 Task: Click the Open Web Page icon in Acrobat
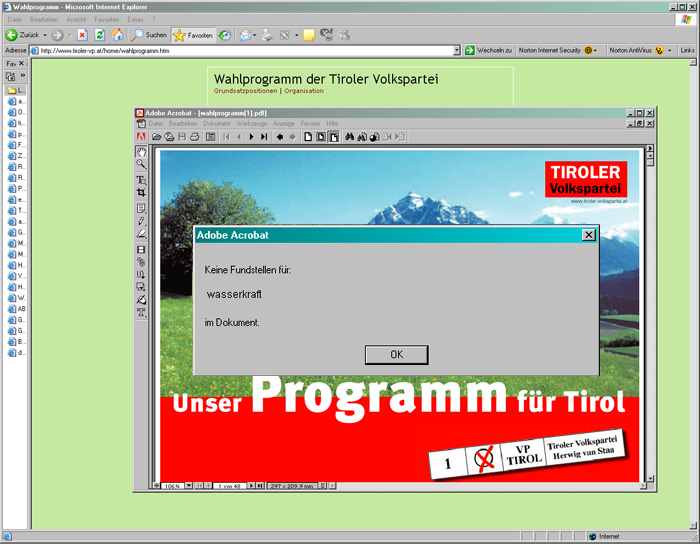[169, 137]
